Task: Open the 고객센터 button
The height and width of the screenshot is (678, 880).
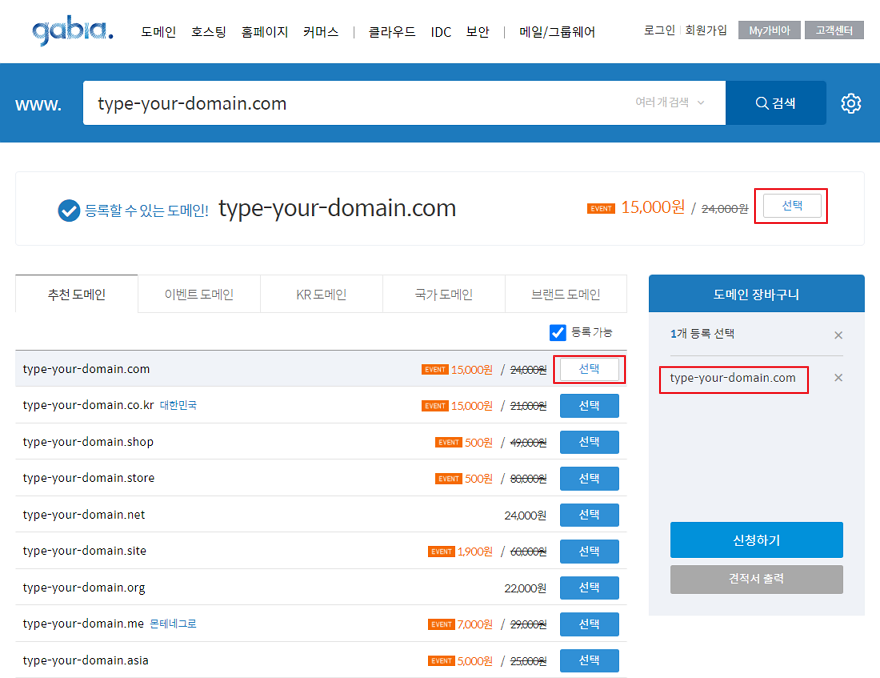Action: pos(834,30)
